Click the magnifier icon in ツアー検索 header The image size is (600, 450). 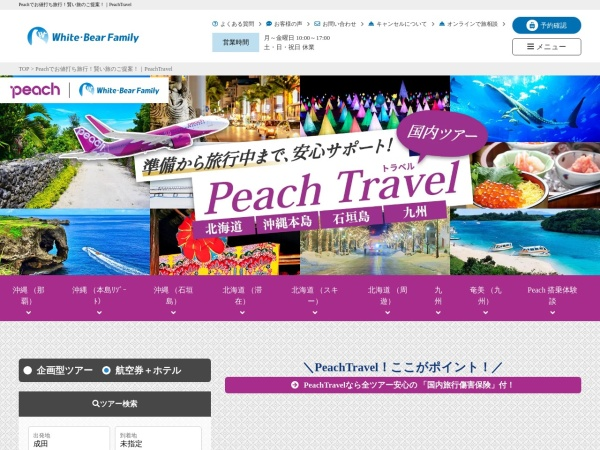[x=96, y=403]
